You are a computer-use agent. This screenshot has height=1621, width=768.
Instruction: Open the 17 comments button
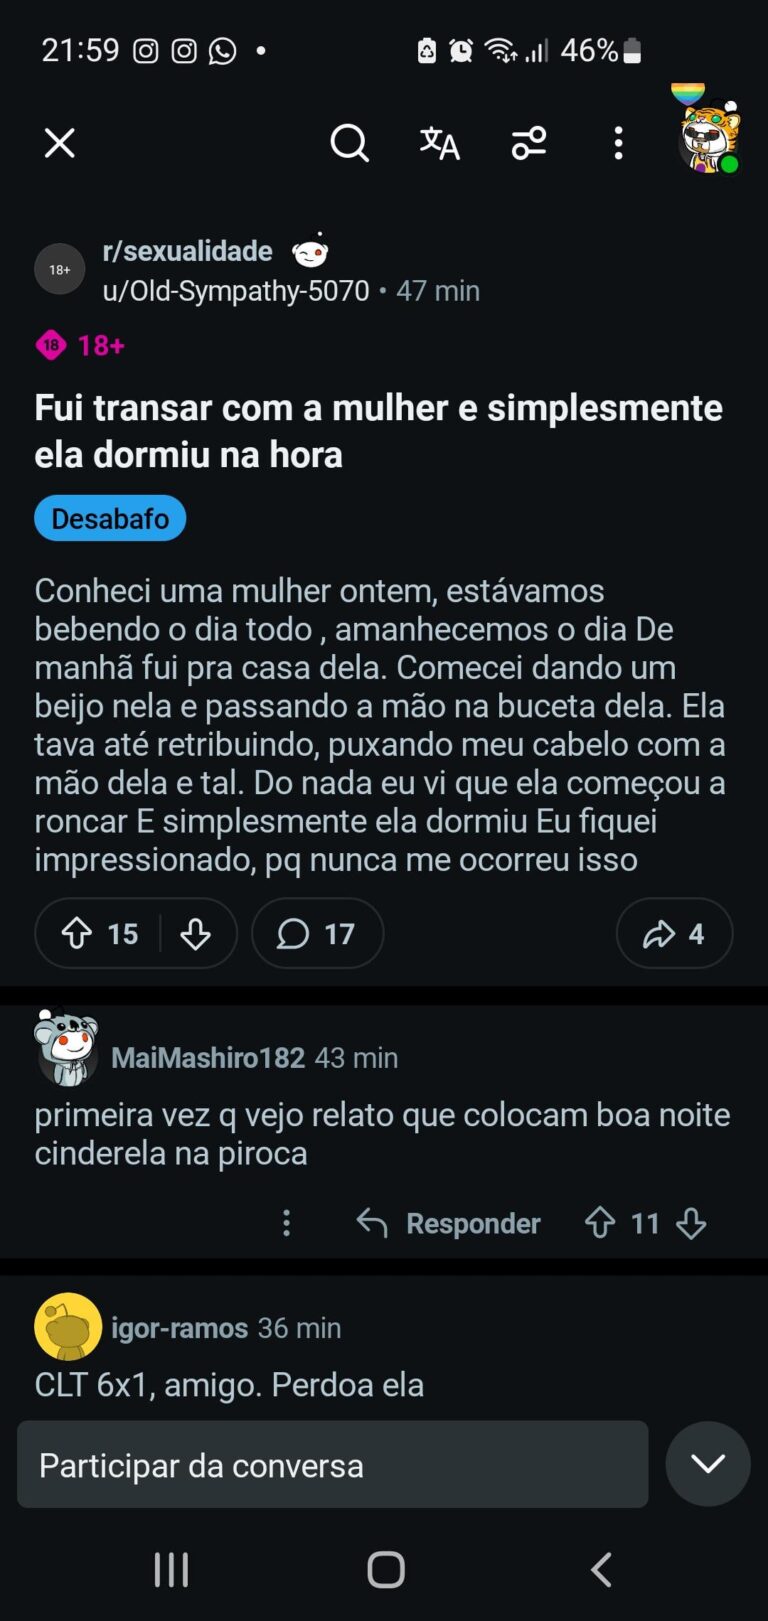tap(317, 934)
